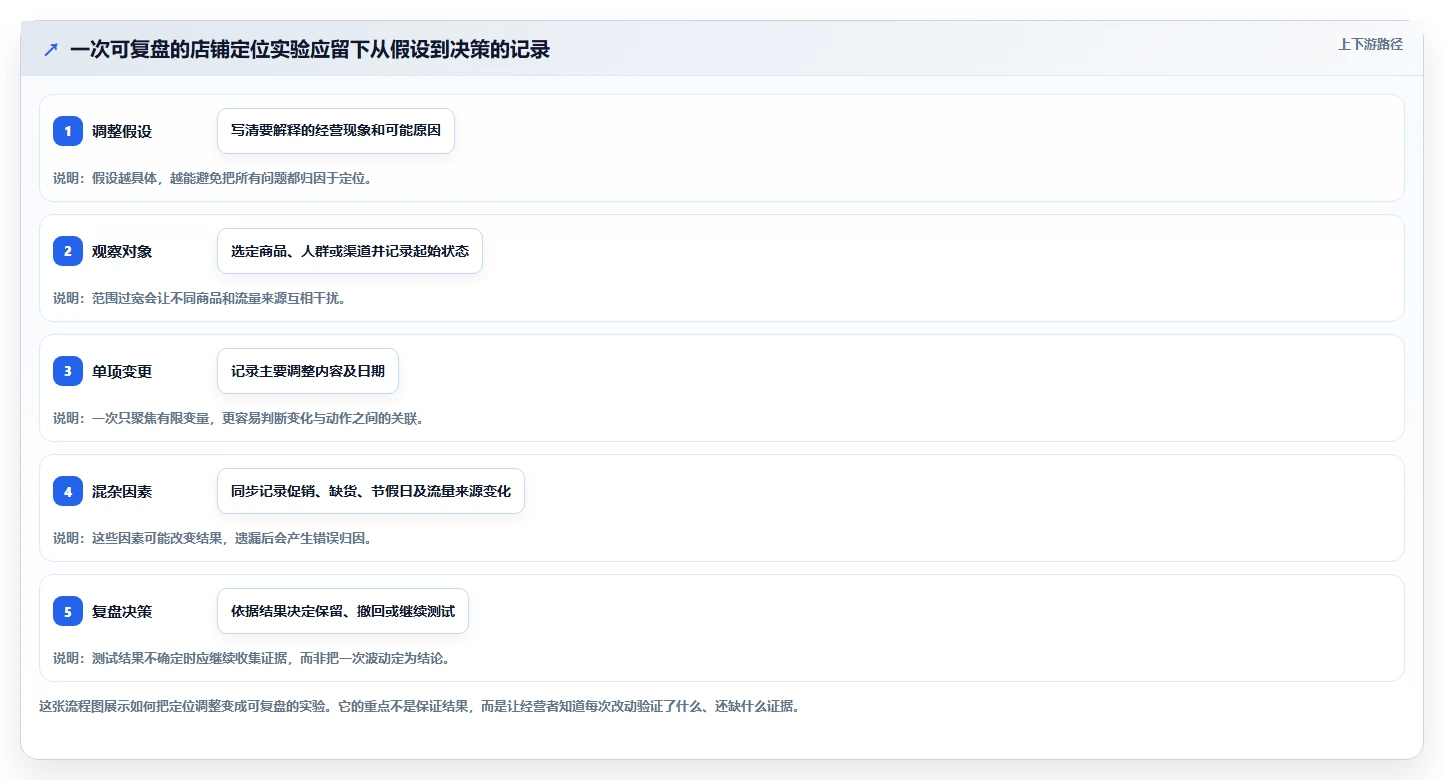Open the 同步记录促销、缺货、节假日及流量来源变化 box
Screen dimensions: 1444x780
[x=371, y=491]
